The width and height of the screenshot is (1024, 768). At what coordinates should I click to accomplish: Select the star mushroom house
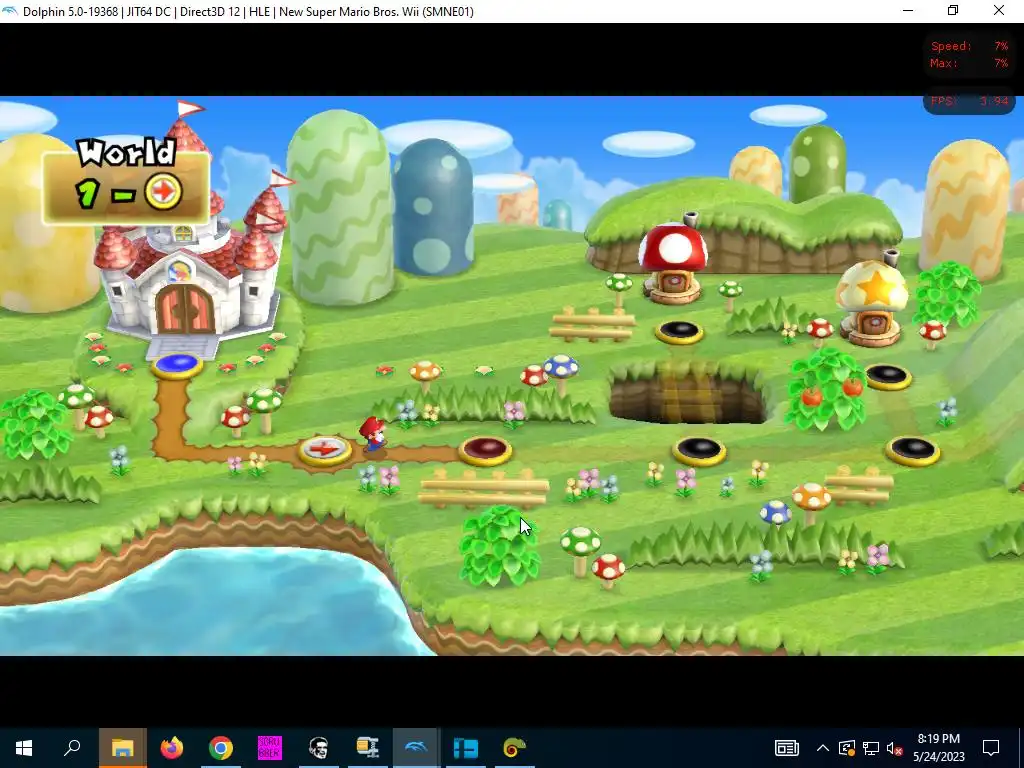(x=872, y=302)
